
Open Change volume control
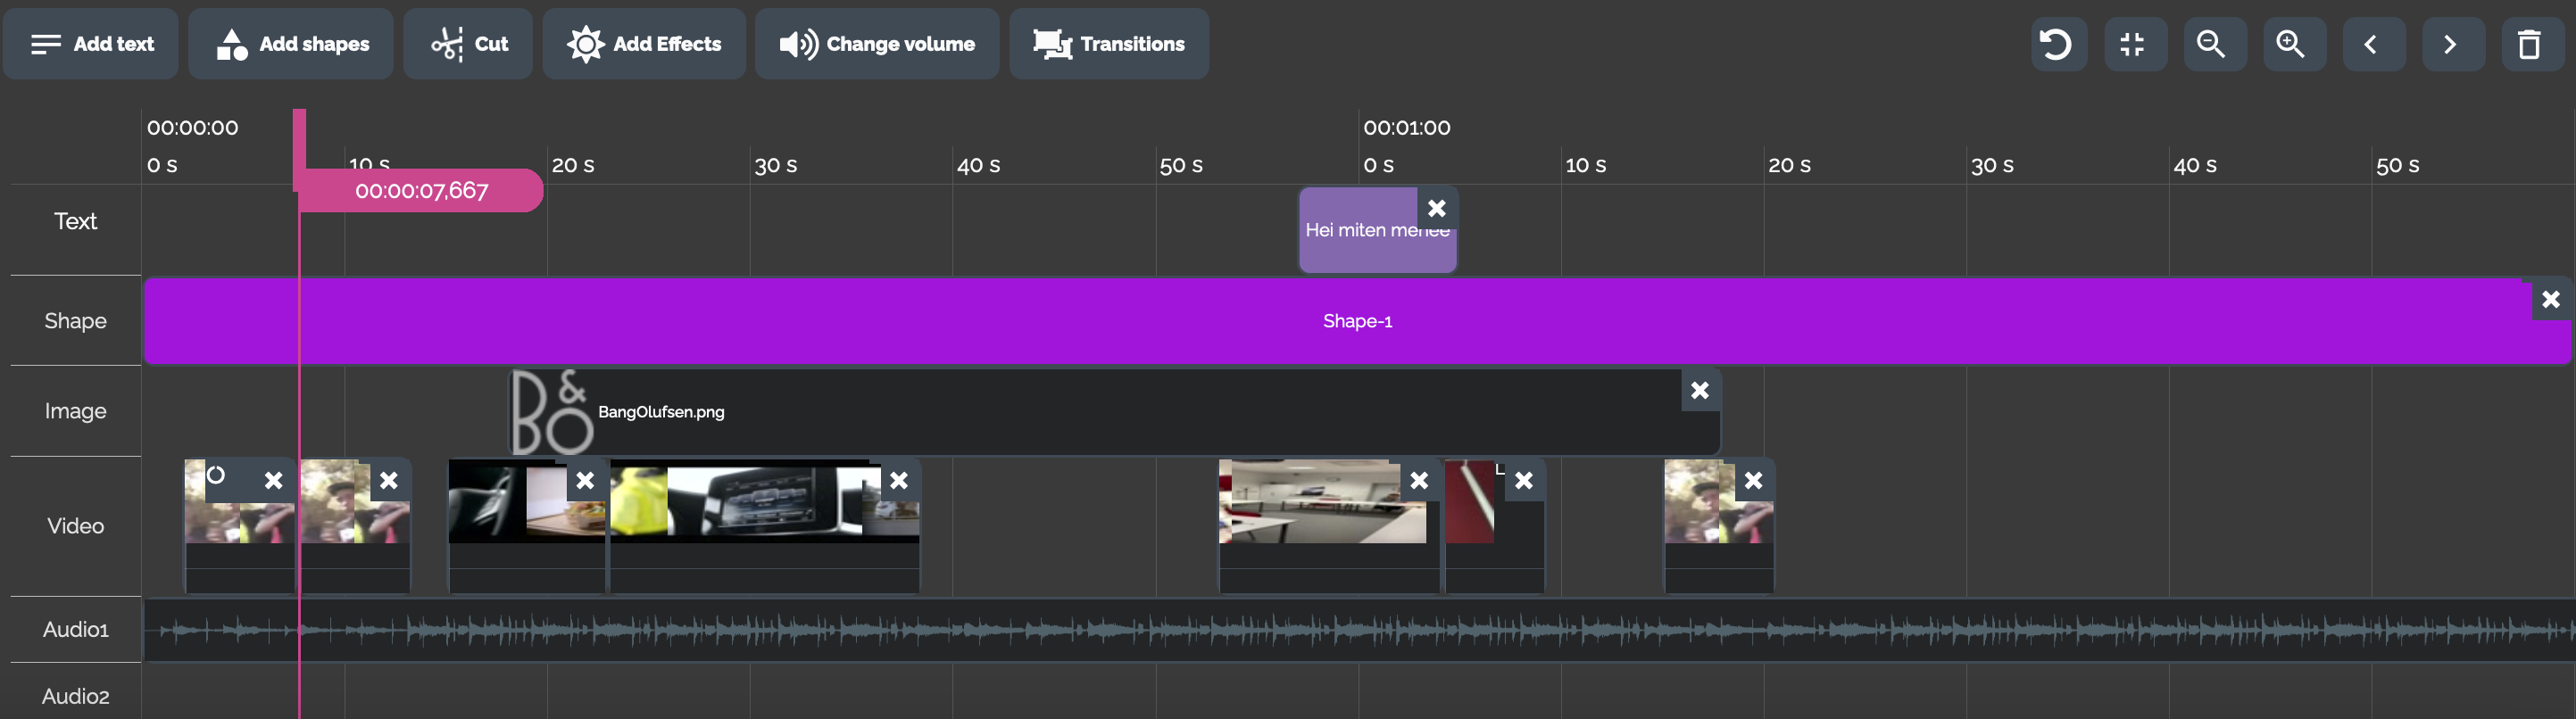coord(877,44)
